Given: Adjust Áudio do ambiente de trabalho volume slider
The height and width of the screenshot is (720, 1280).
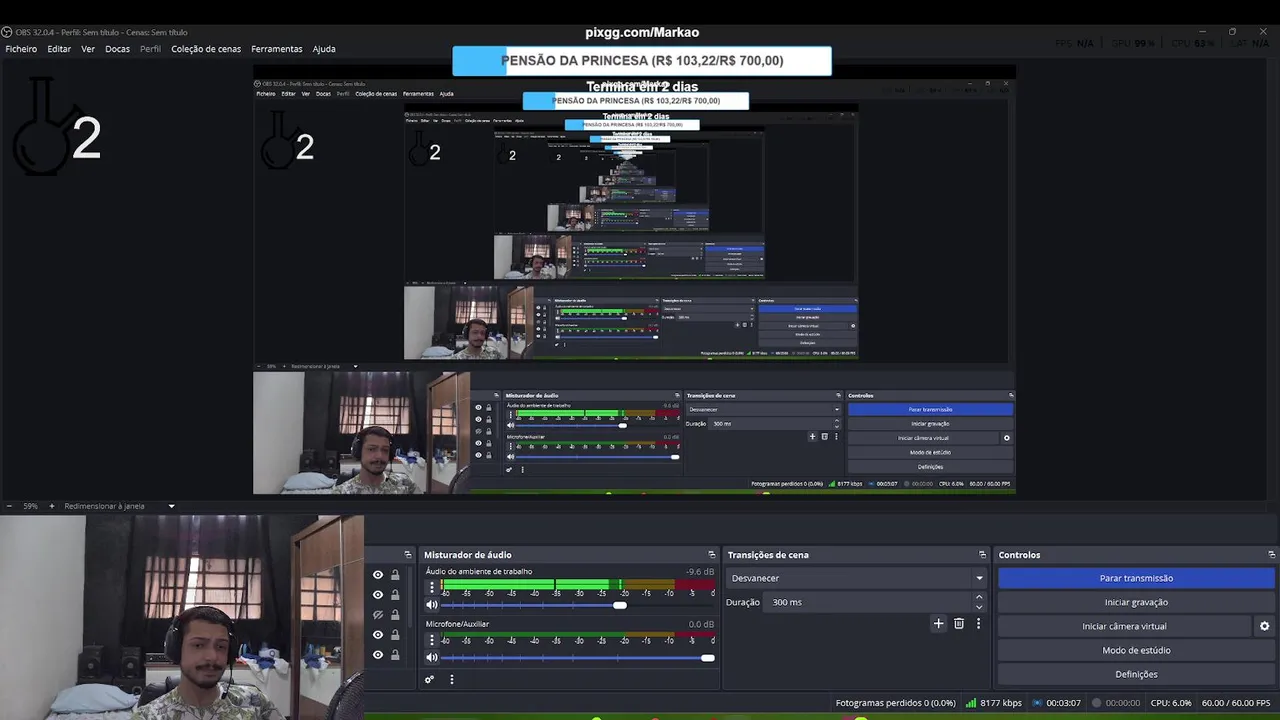Looking at the screenshot, I should pyautogui.click(x=578, y=605).
